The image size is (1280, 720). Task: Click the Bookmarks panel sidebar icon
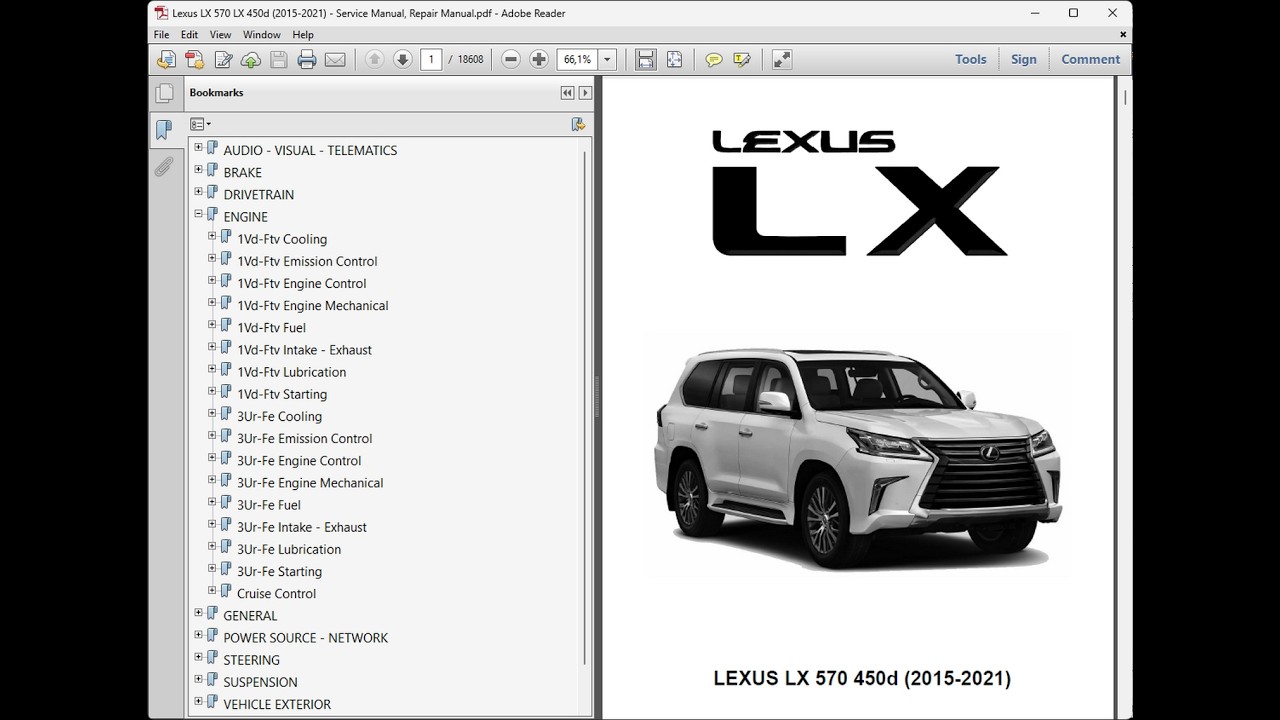tap(164, 129)
